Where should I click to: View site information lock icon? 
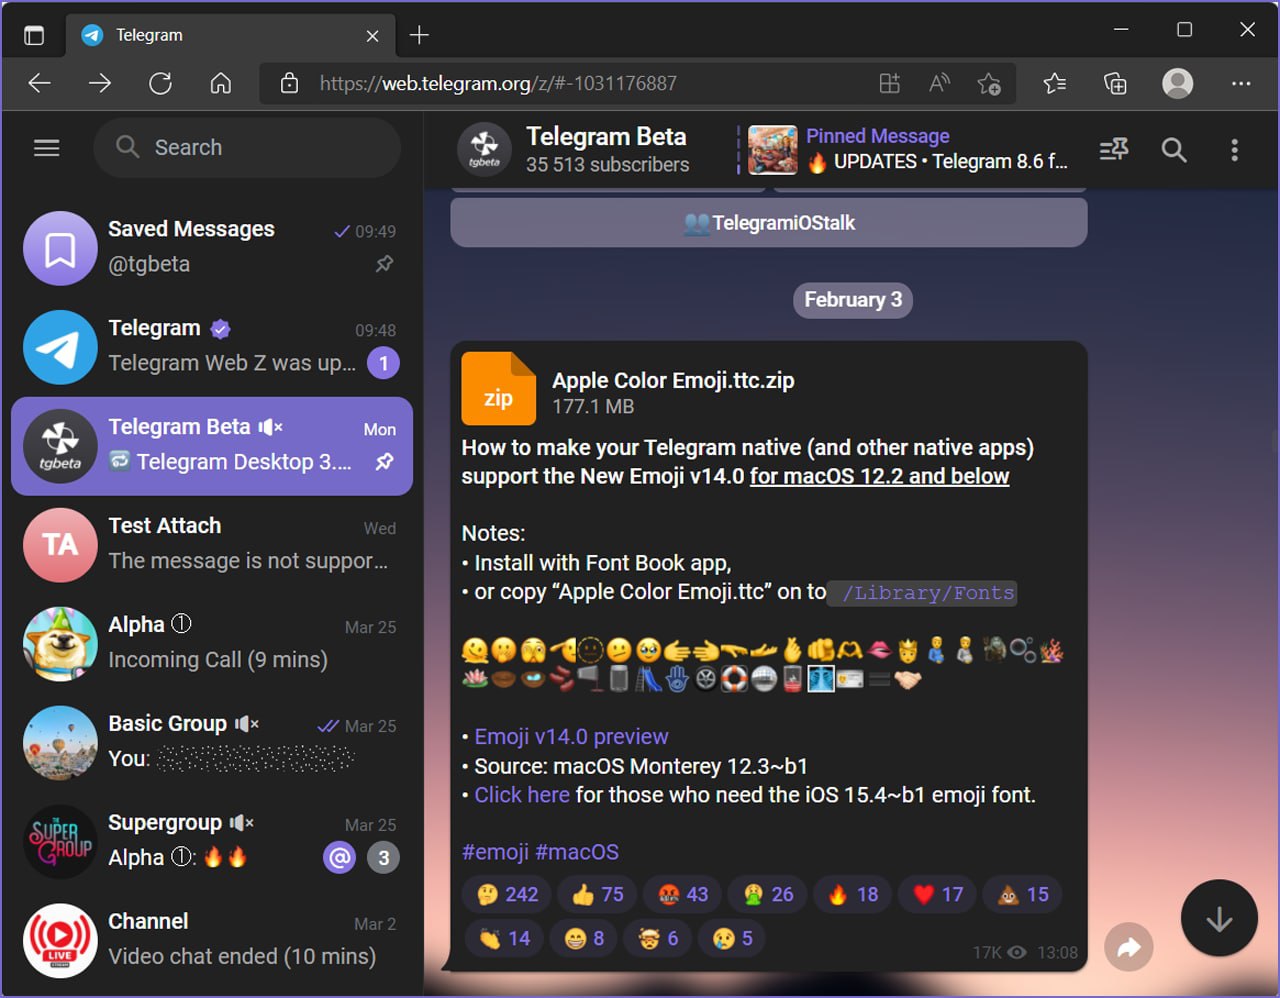pyautogui.click(x=289, y=84)
